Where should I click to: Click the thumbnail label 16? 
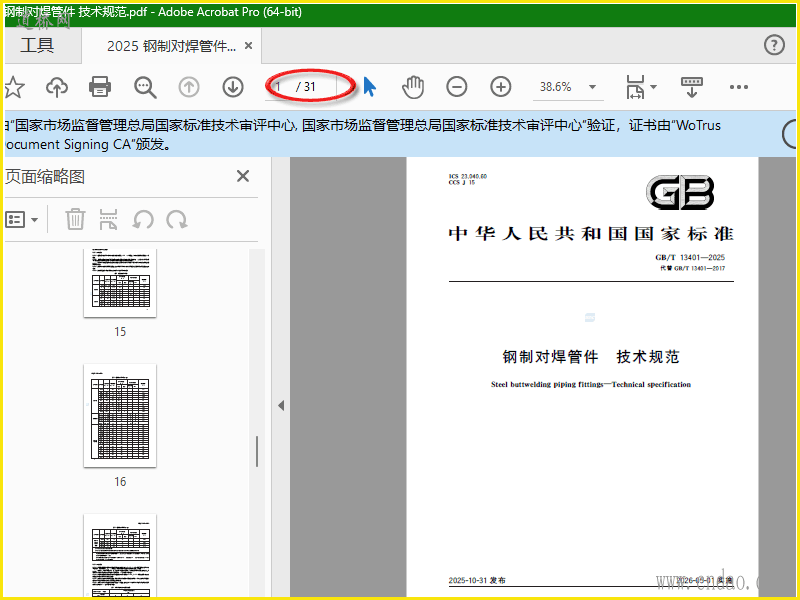pyautogui.click(x=120, y=482)
